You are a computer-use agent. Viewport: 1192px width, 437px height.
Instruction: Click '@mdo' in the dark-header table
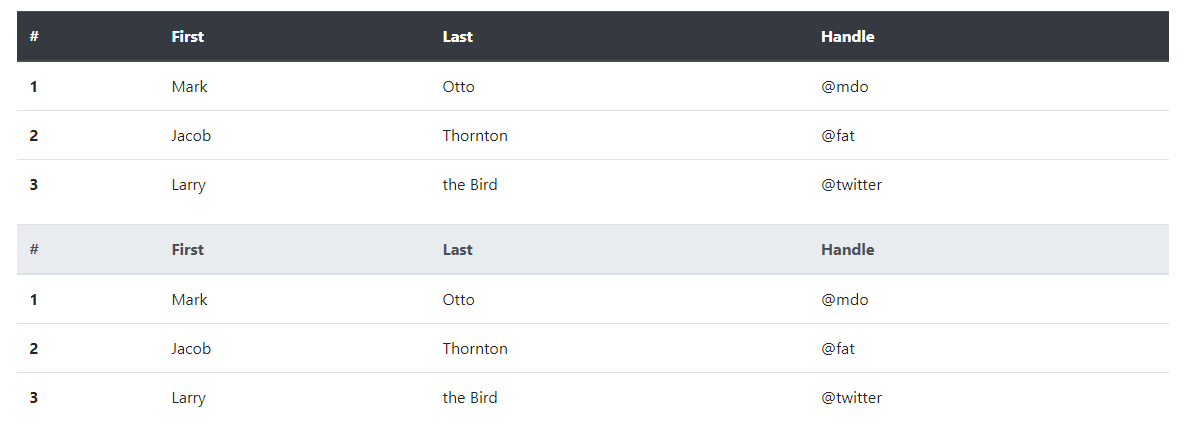(844, 87)
